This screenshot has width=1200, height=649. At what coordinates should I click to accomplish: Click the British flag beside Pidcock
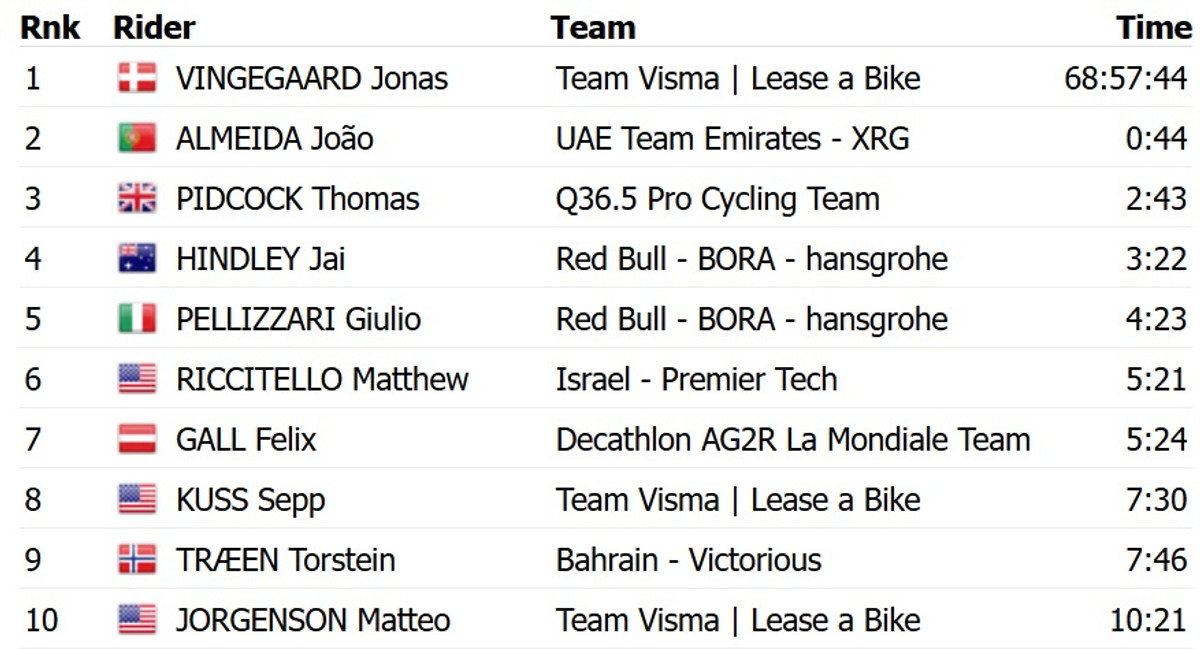pos(137,198)
